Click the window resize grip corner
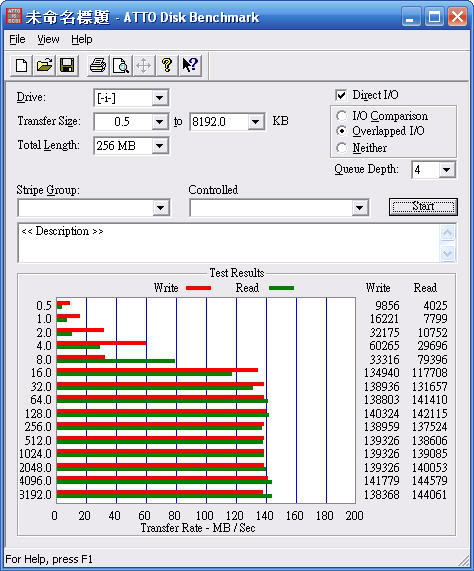 click(463, 560)
